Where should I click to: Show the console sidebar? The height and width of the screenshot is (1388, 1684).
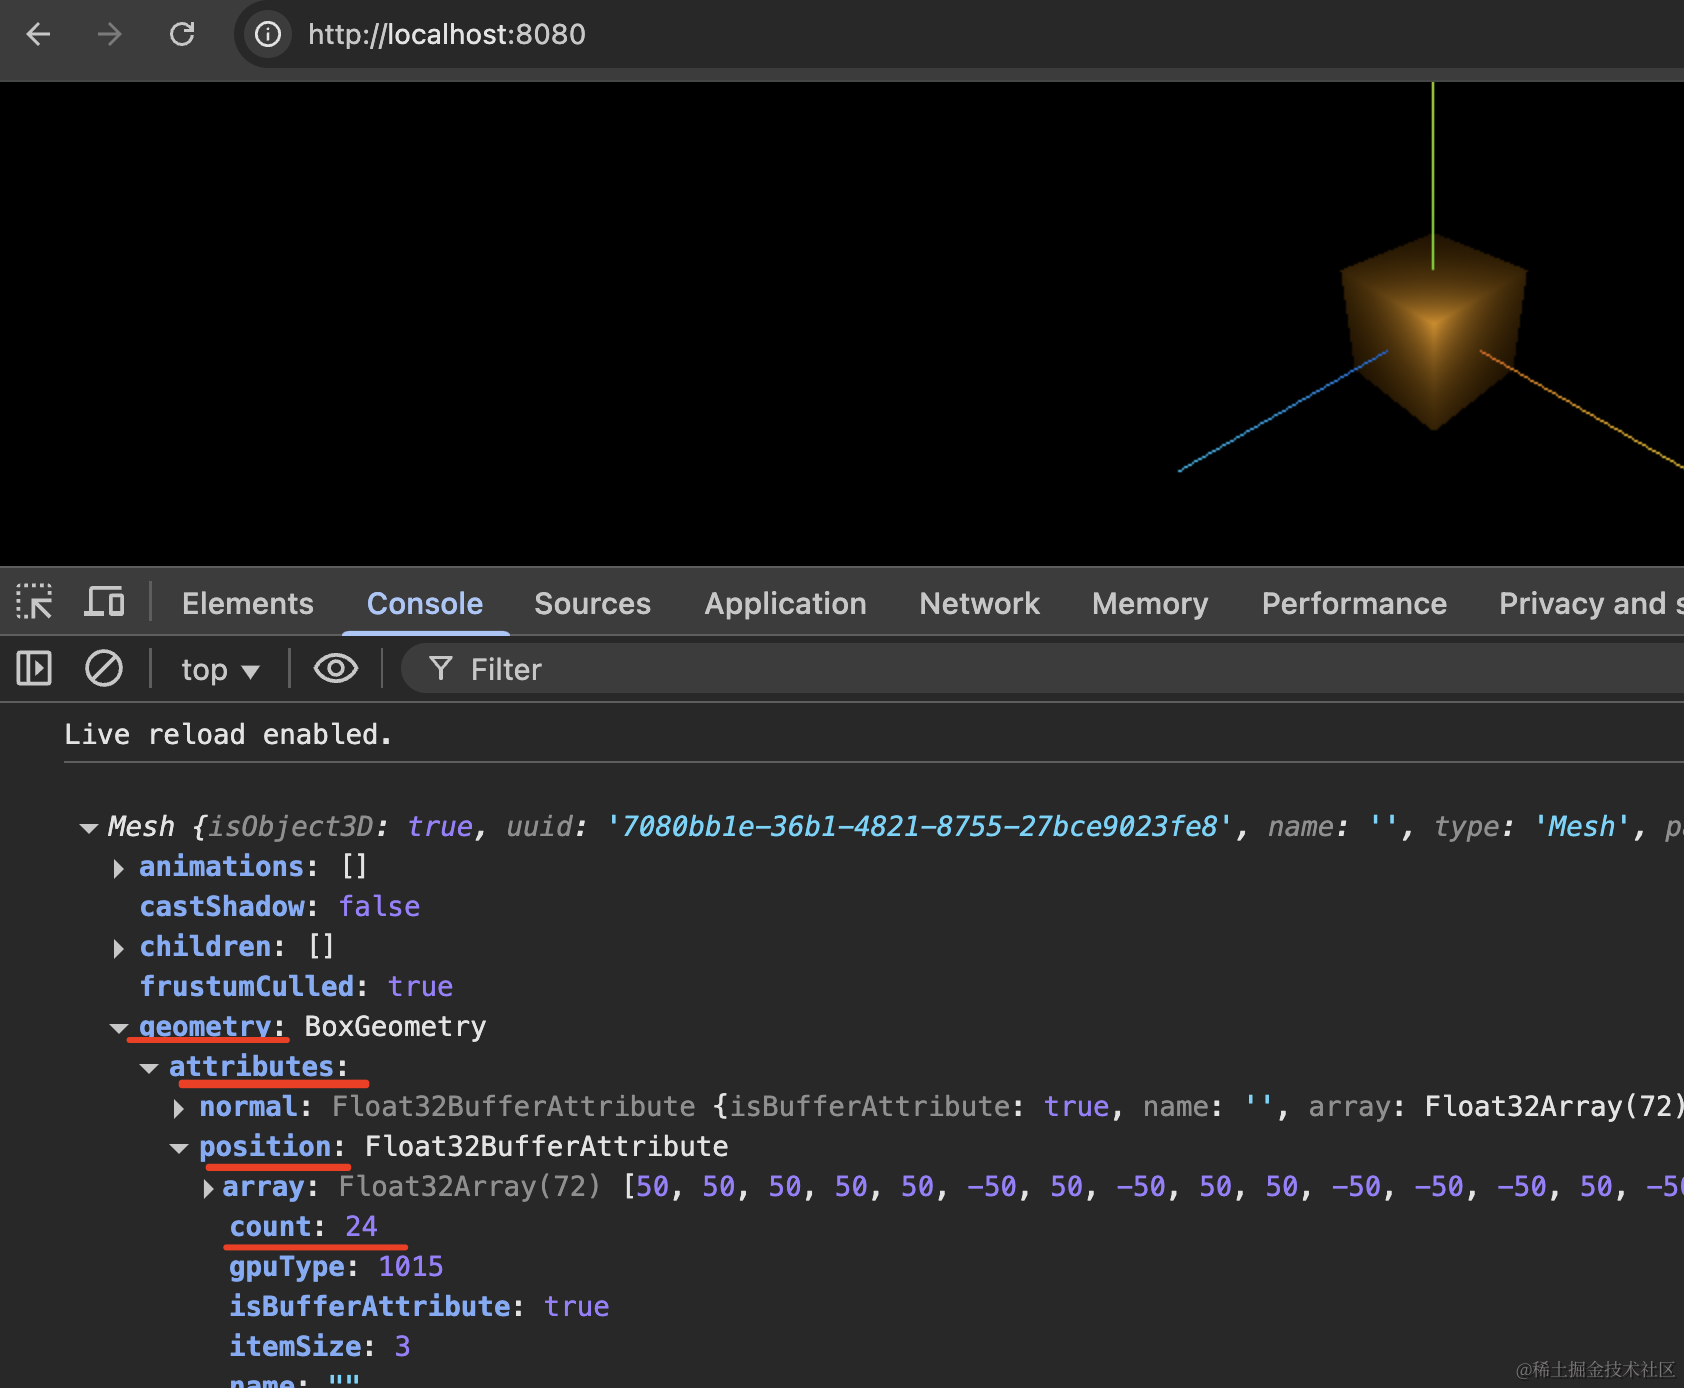tap(34, 668)
